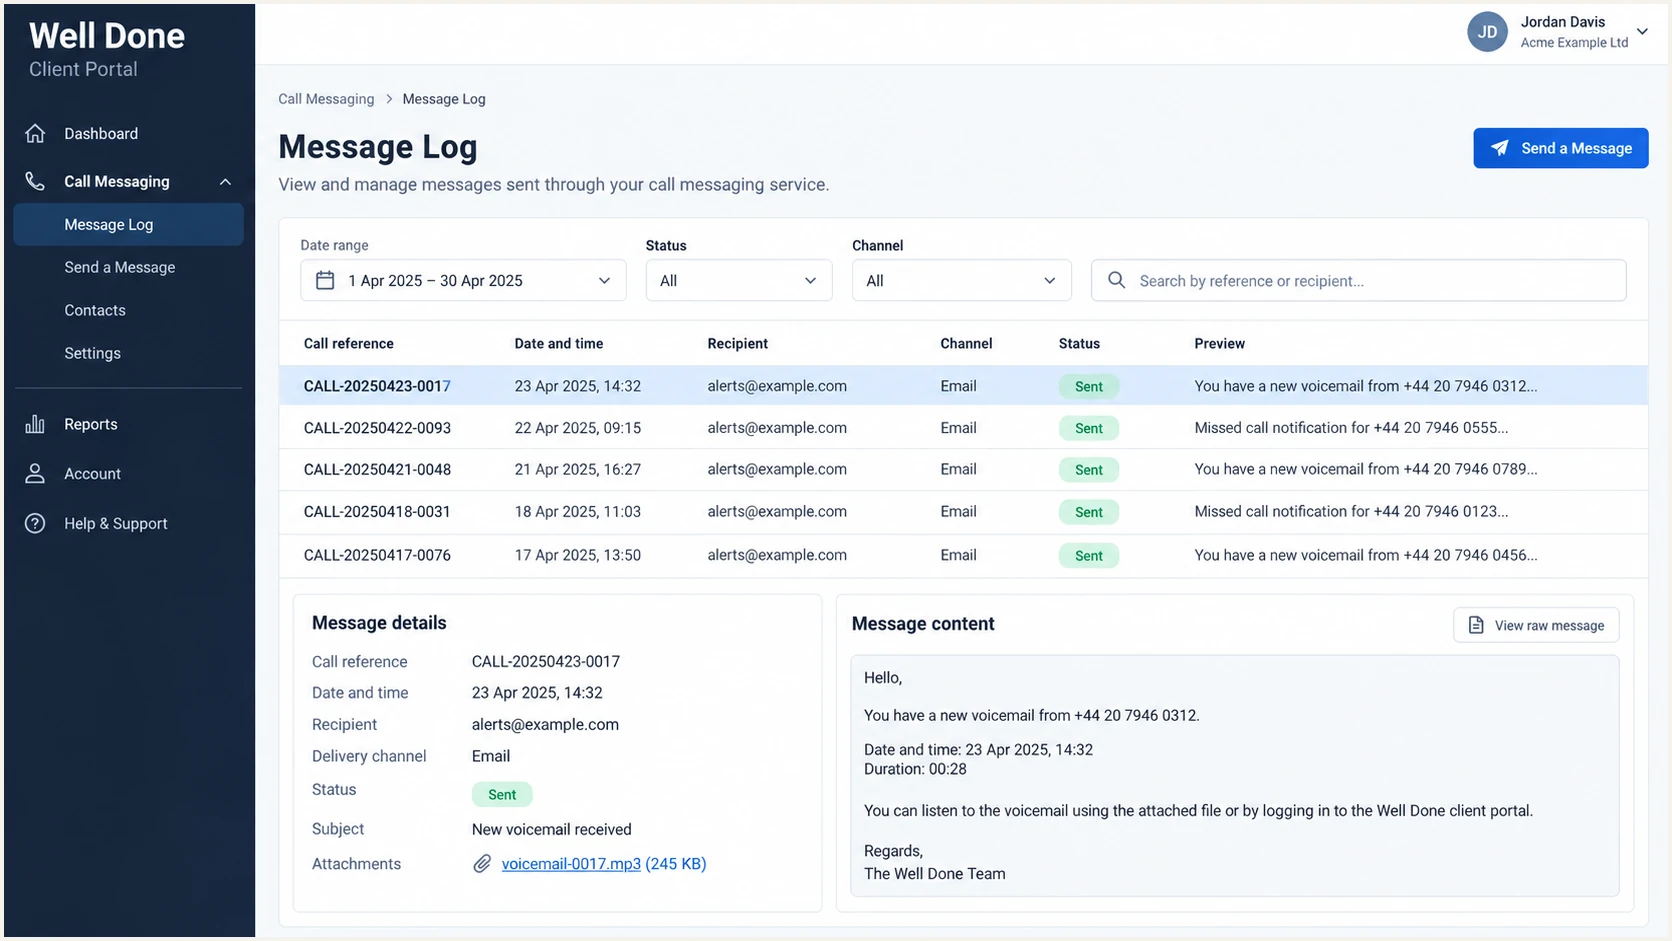This screenshot has width=1672, height=941.
Task: Click the search by reference input field
Action: pos(1358,280)
